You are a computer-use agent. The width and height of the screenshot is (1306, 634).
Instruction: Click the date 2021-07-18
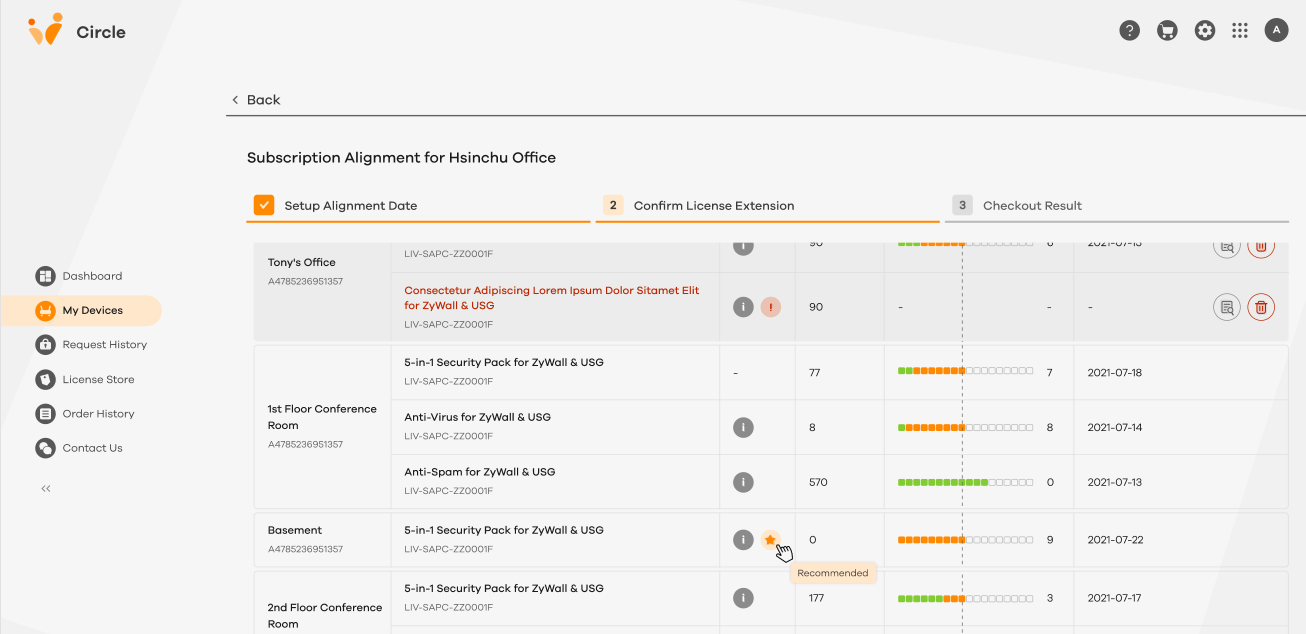(1115, 372)
